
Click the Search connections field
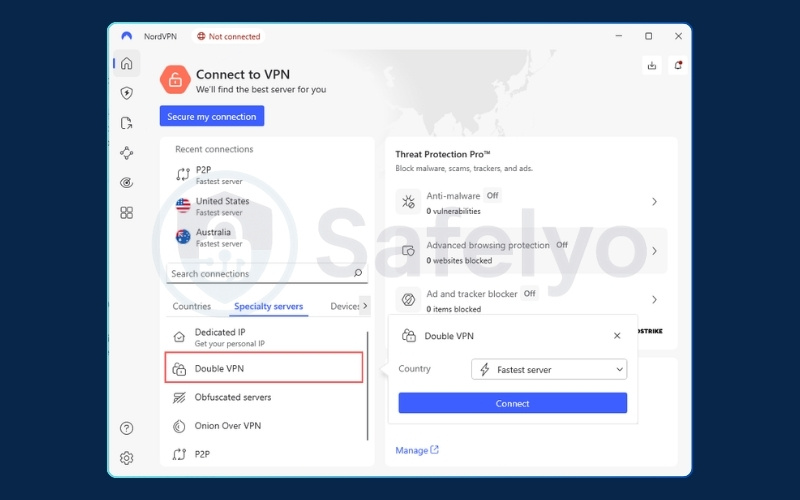(267, 273)
